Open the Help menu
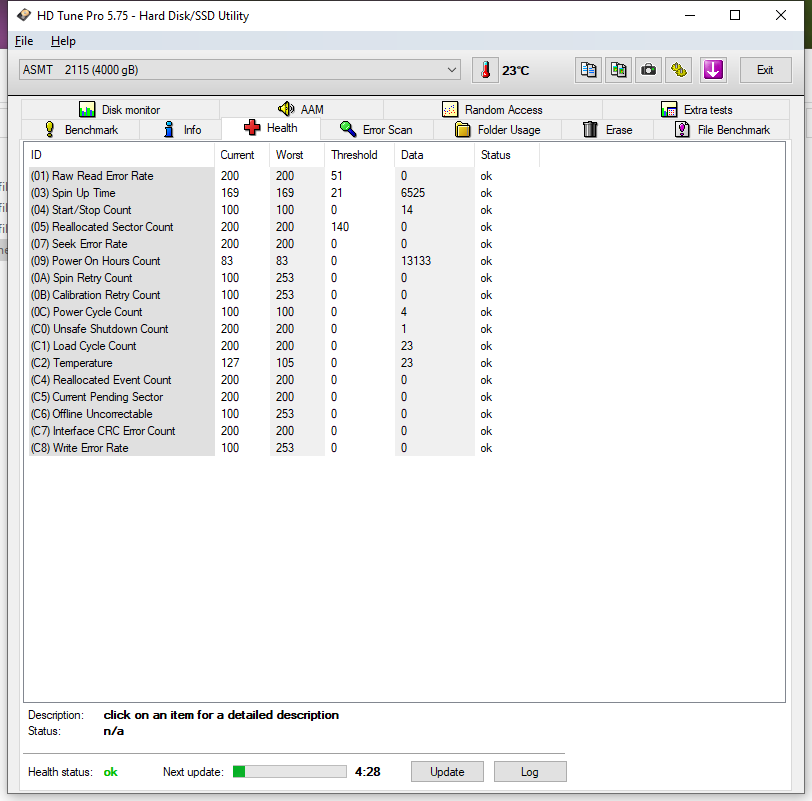 click(x=63, y=41)
